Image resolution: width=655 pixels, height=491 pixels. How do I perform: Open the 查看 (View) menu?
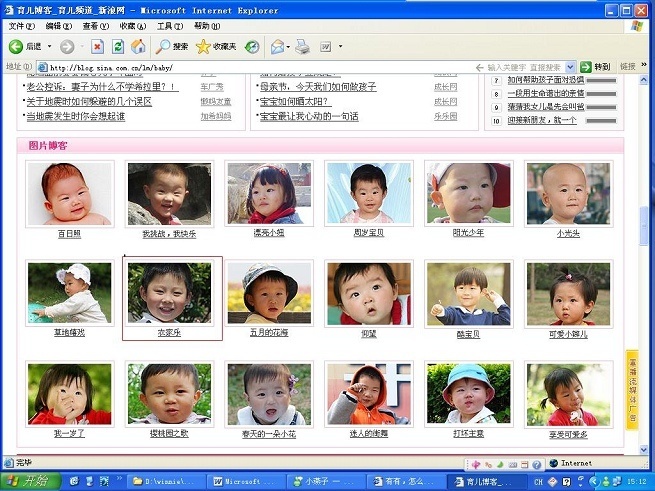pos(96,25)
